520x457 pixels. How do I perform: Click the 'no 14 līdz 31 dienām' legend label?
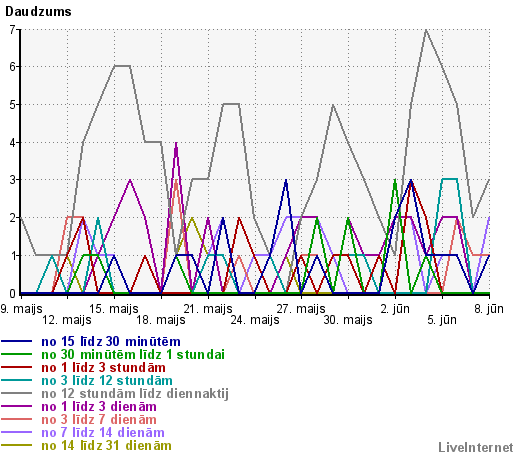(x=106, y=446)
